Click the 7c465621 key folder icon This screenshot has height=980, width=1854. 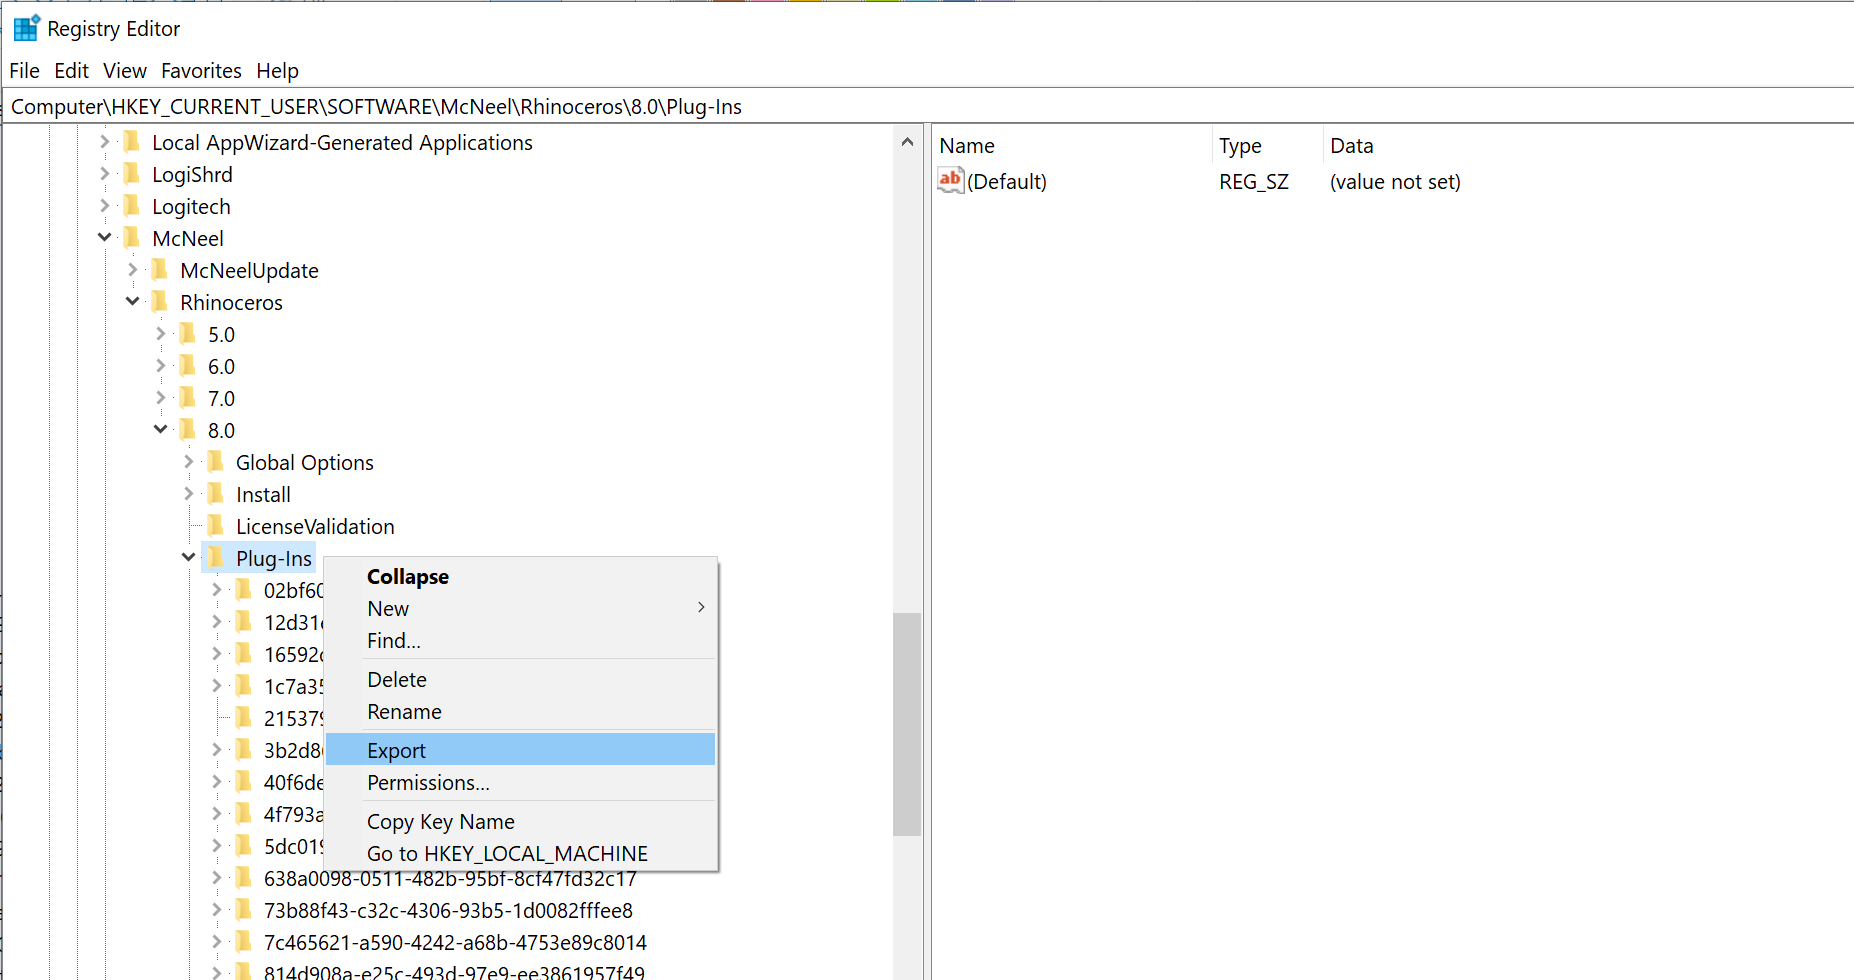click(x=244, y=942)
